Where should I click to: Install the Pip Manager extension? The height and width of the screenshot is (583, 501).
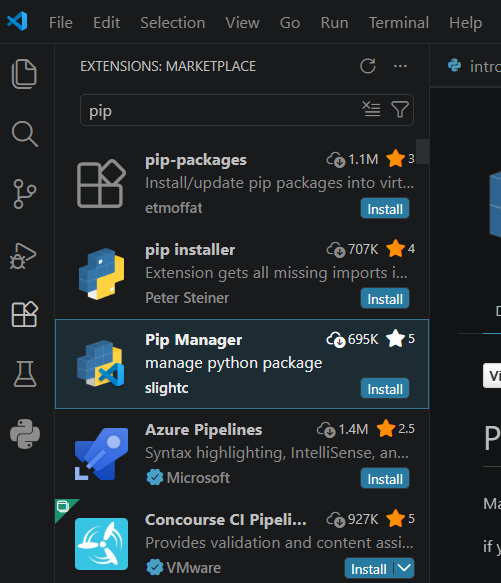click(385, 389)
